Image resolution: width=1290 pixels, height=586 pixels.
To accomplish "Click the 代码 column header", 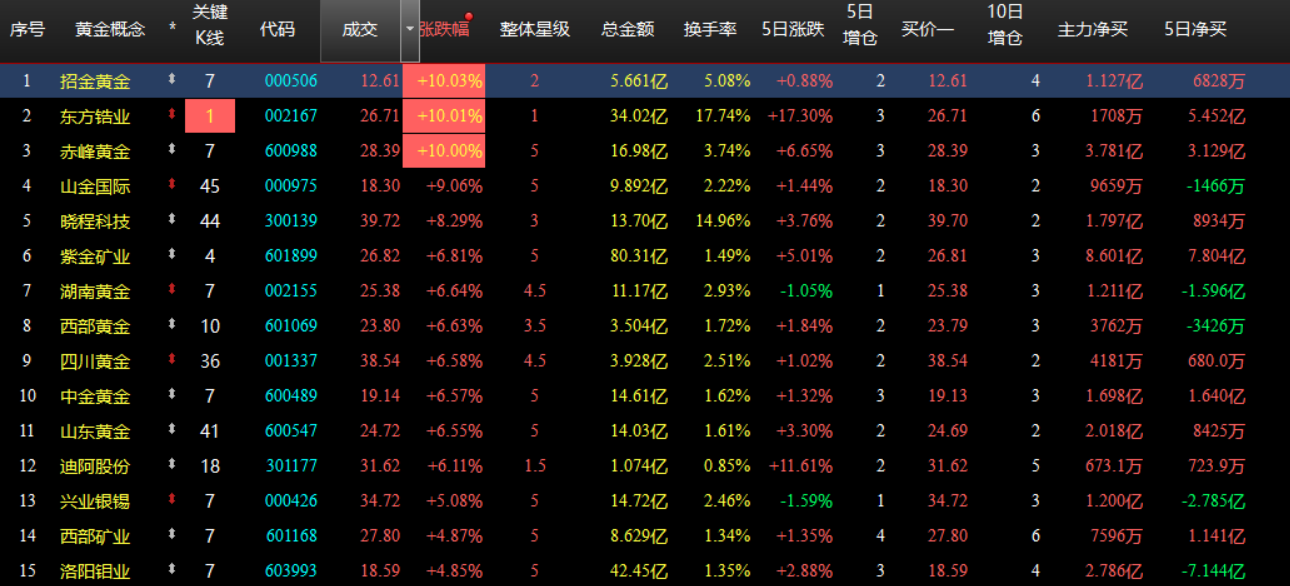I will 277,30.
